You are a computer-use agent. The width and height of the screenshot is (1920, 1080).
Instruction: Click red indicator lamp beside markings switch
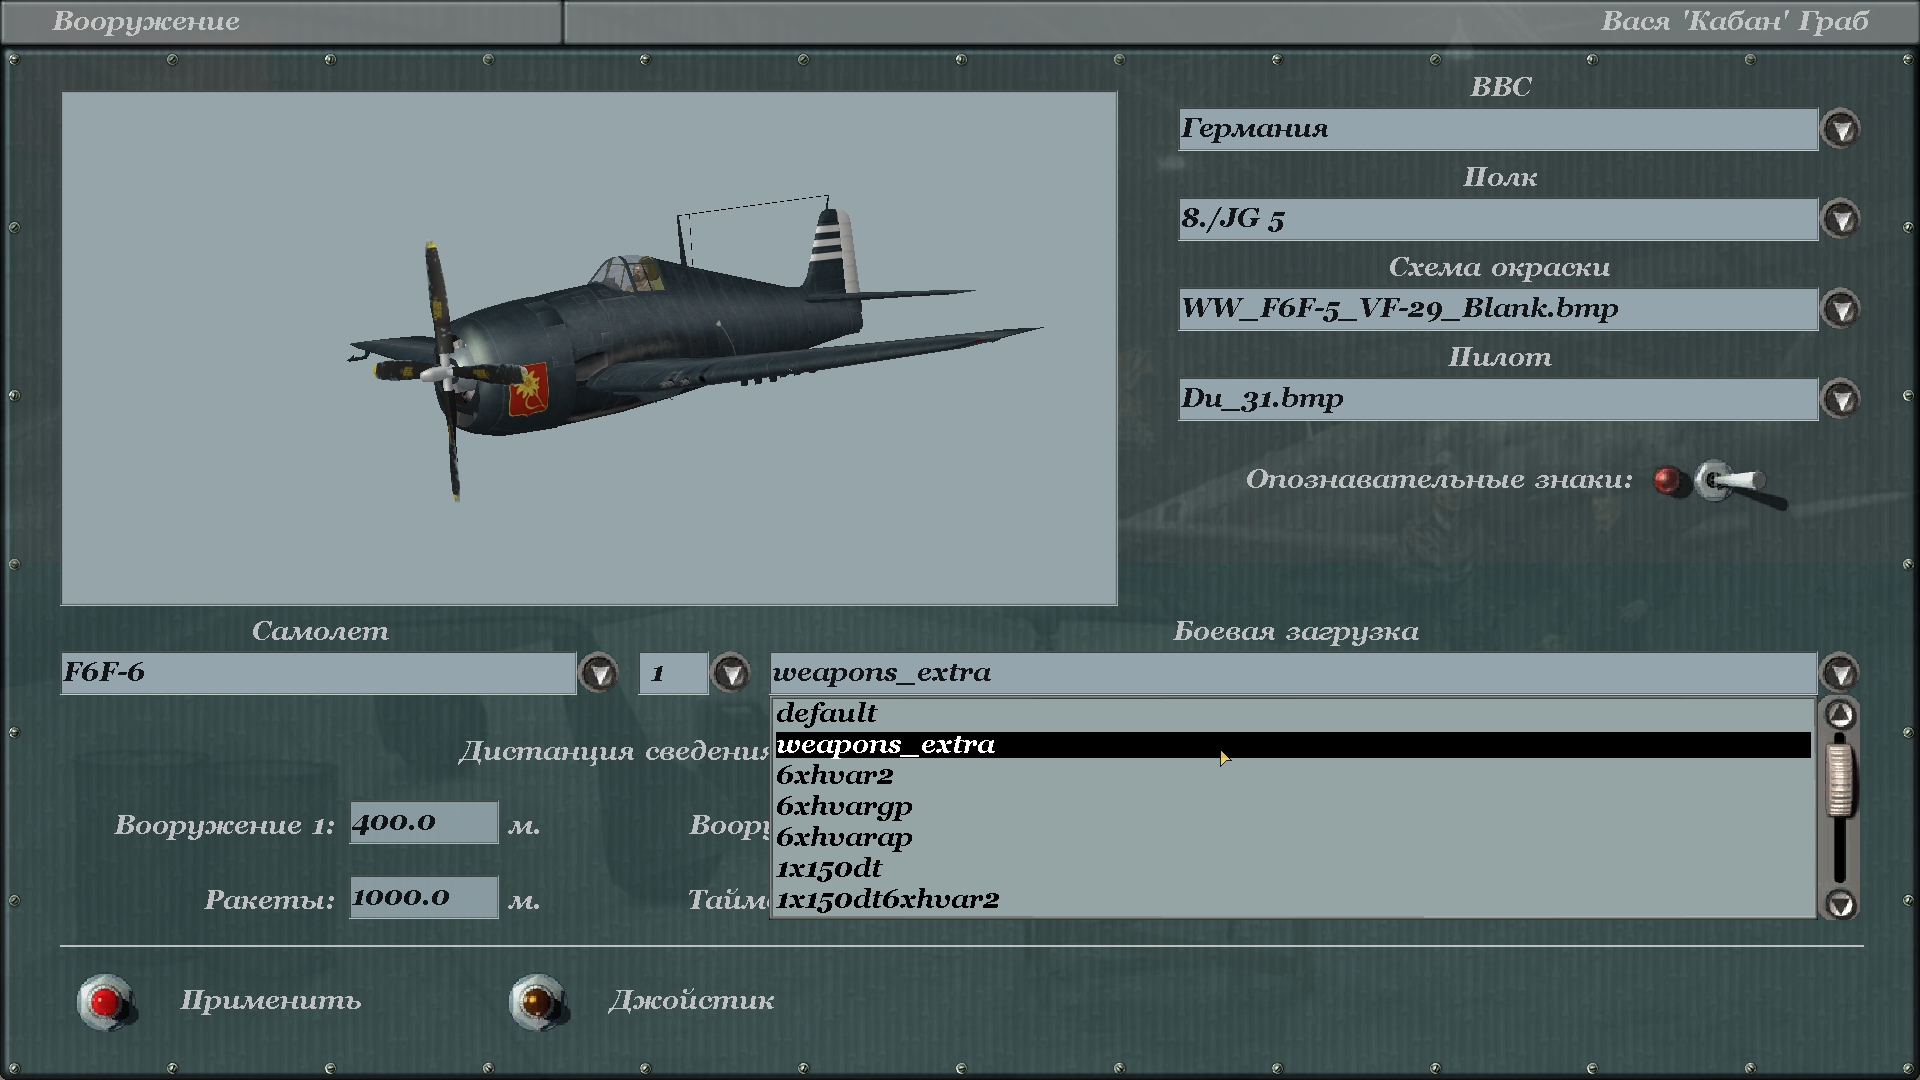coord(1666,481)
